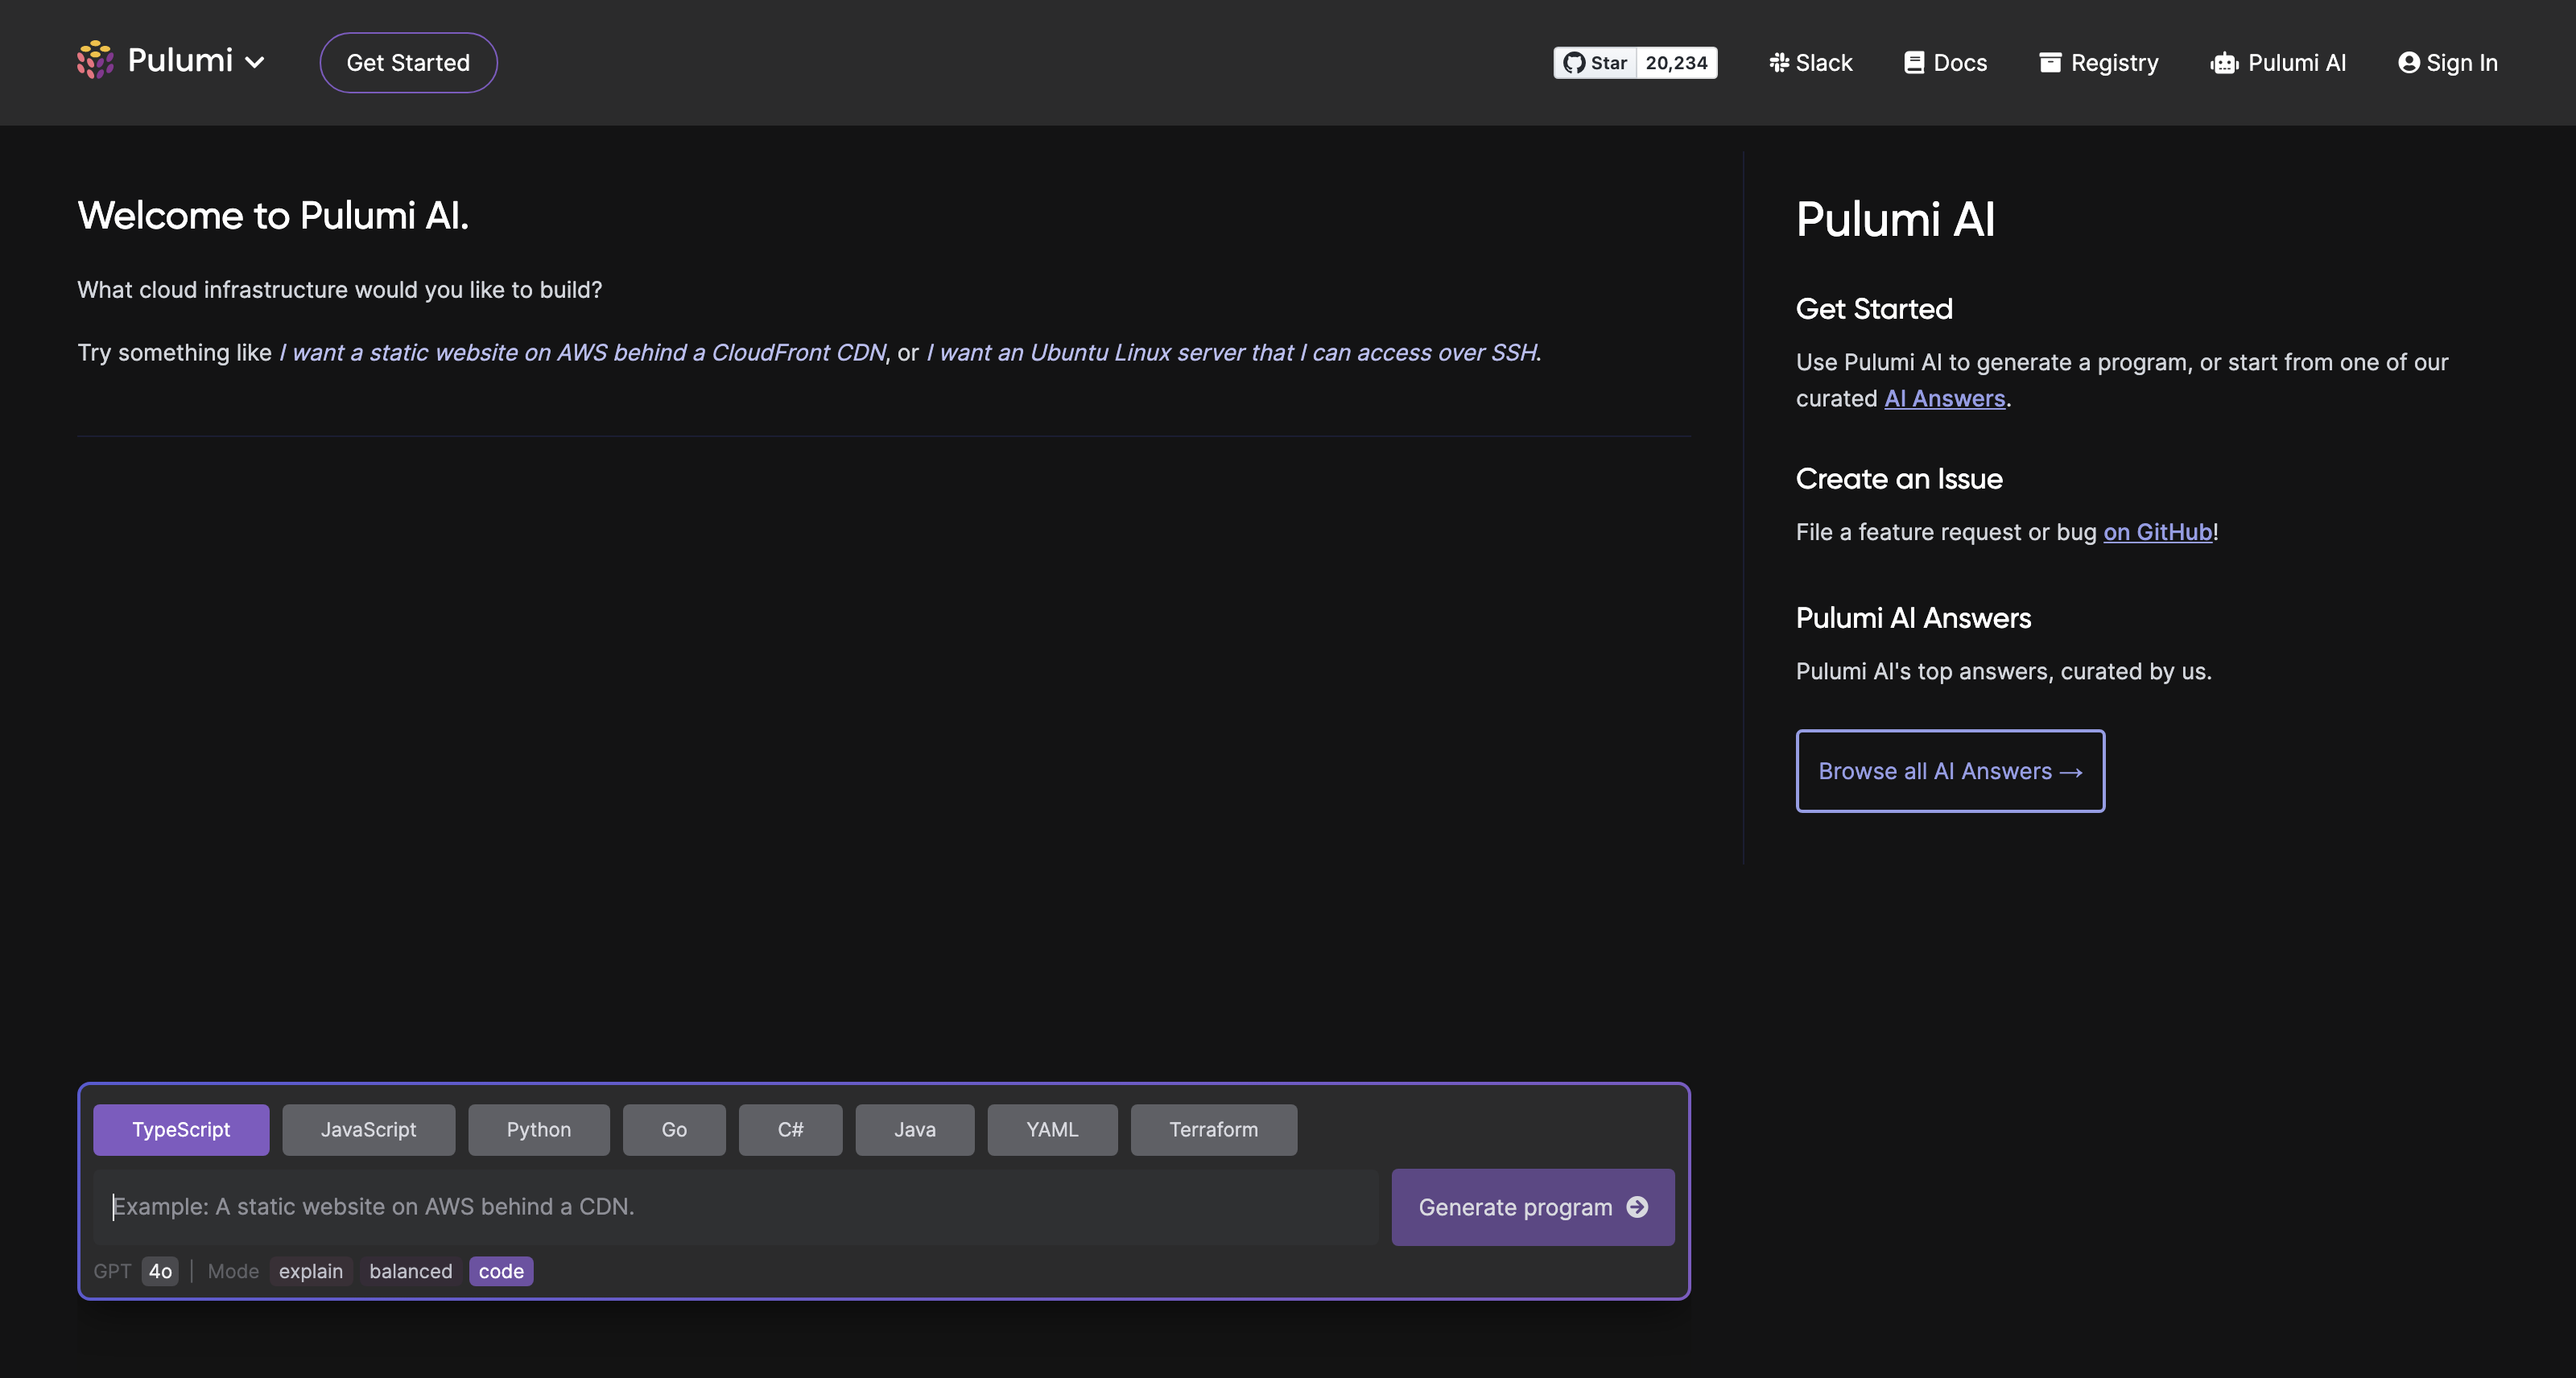2576x1378 pixels.
Task: Open the 20,234 star count link
Action: (1677, 63)
